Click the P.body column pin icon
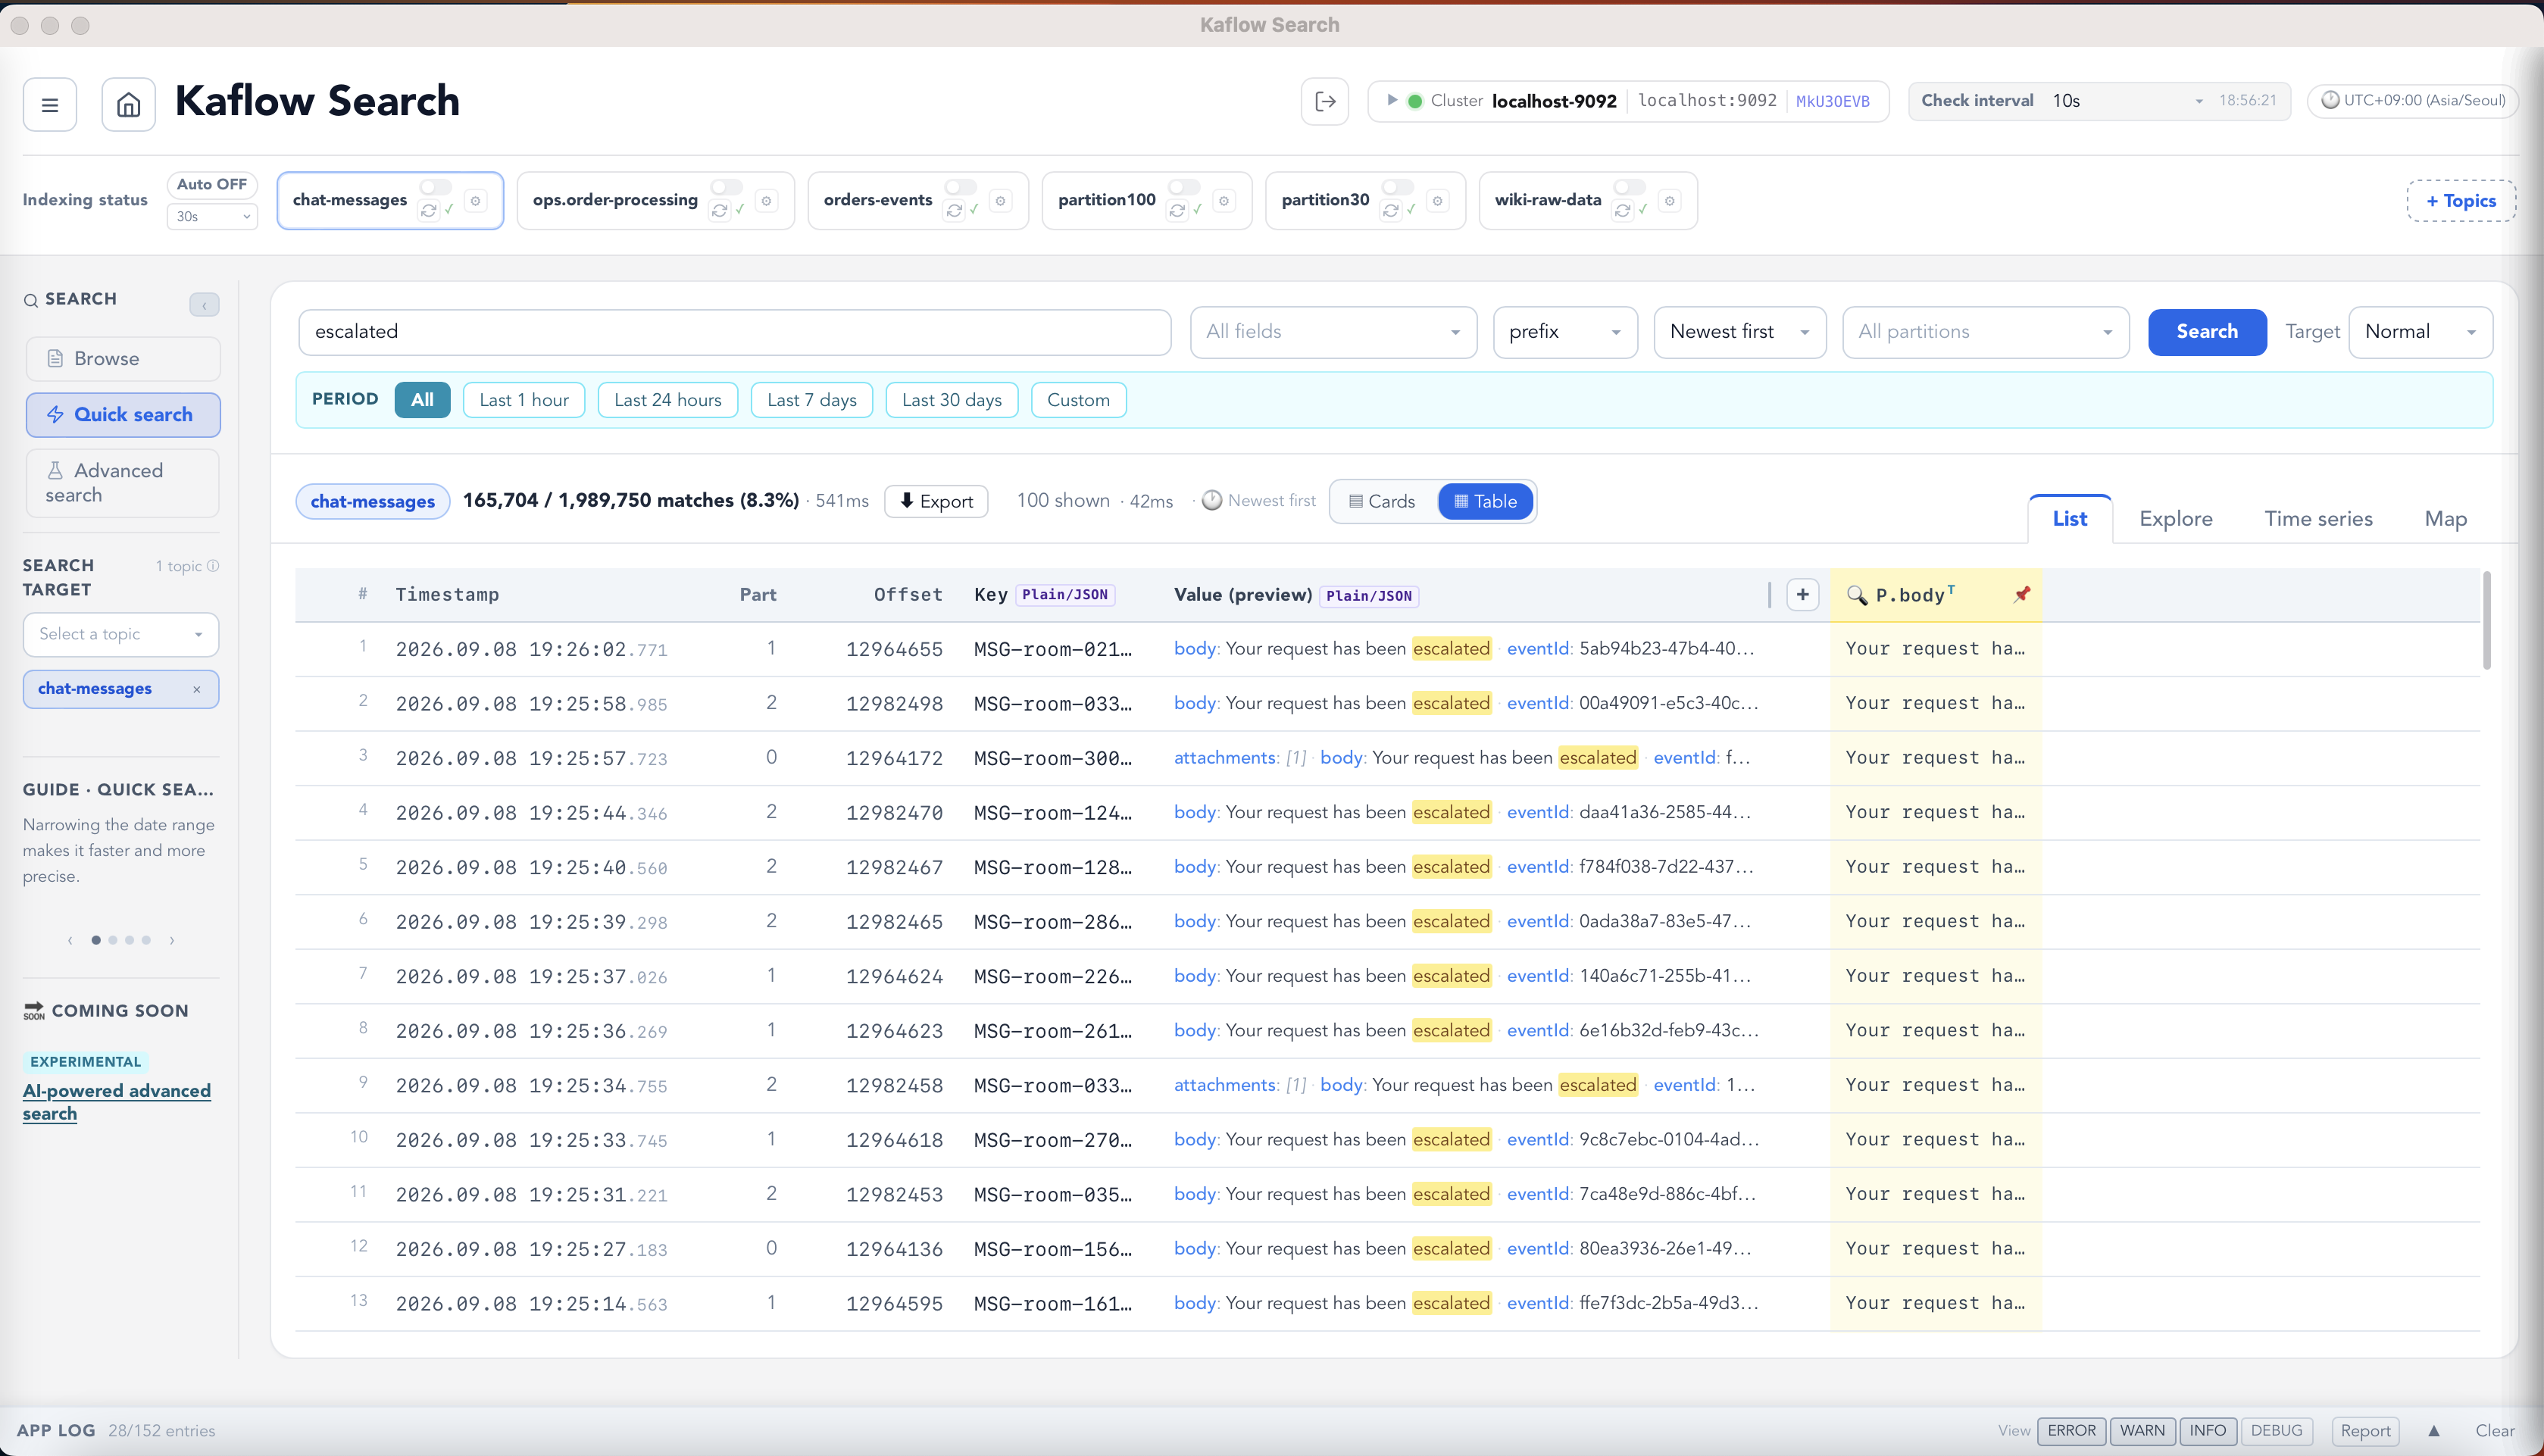Viewport: 2544px width, 1456px height. pos(2022,595)
